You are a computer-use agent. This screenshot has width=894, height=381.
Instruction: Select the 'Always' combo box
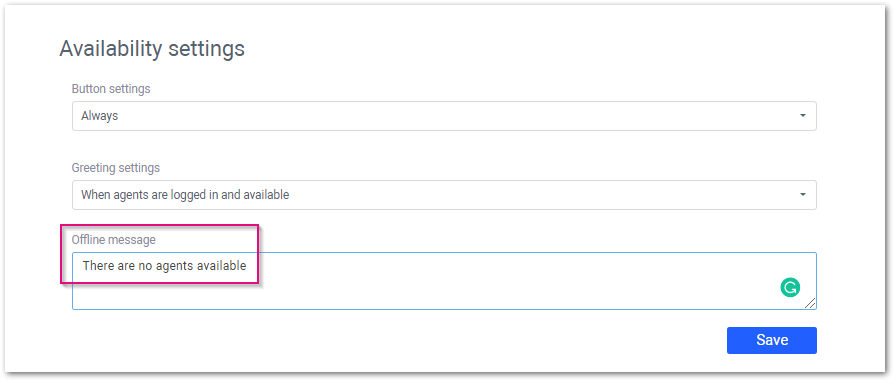point(444,116)
